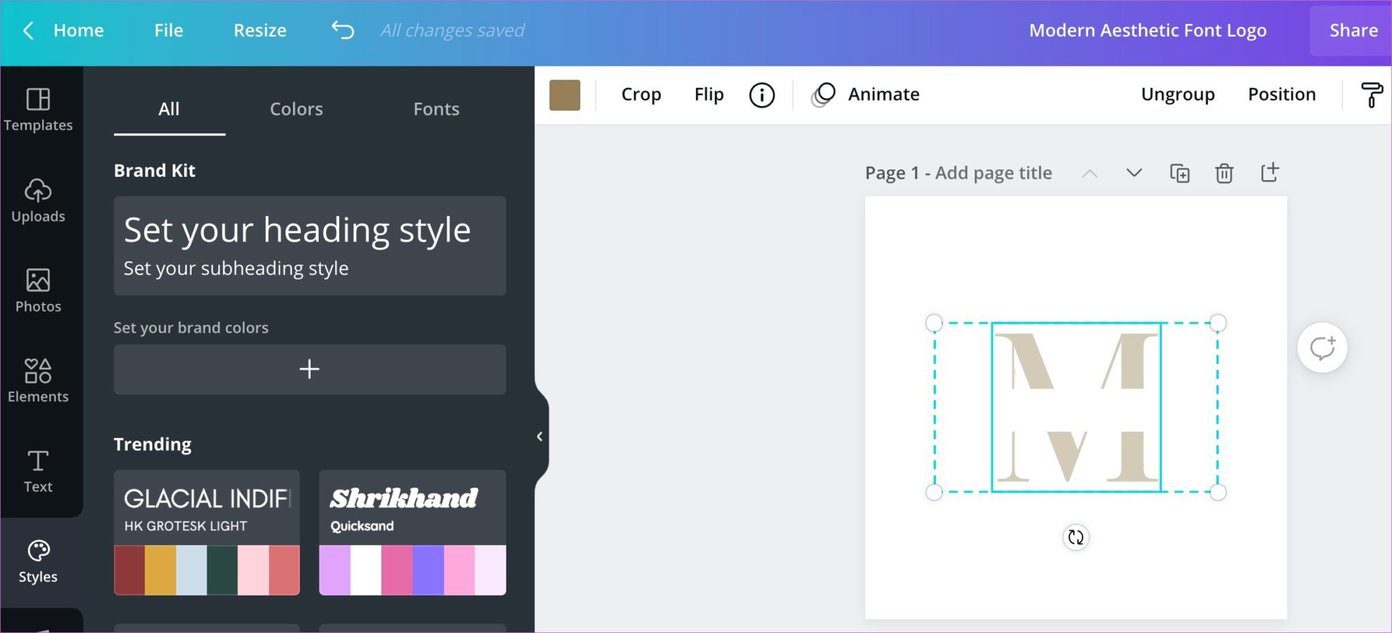
Task: Open the Elements sidebar panel
Action: pyautogui.click(x=38, y=380)
